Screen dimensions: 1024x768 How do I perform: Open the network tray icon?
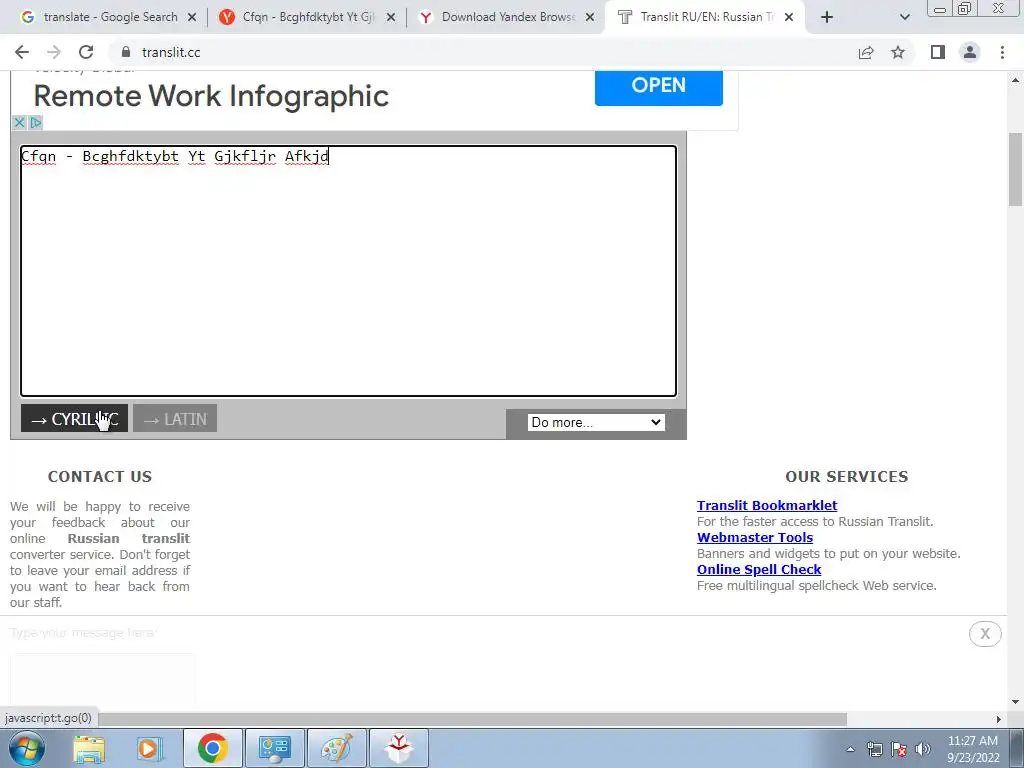[874, 749]
